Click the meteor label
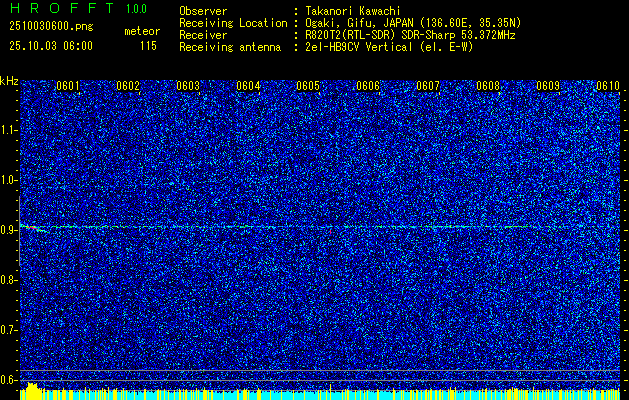The image size is (629, 400). click(x=142, y=31)
